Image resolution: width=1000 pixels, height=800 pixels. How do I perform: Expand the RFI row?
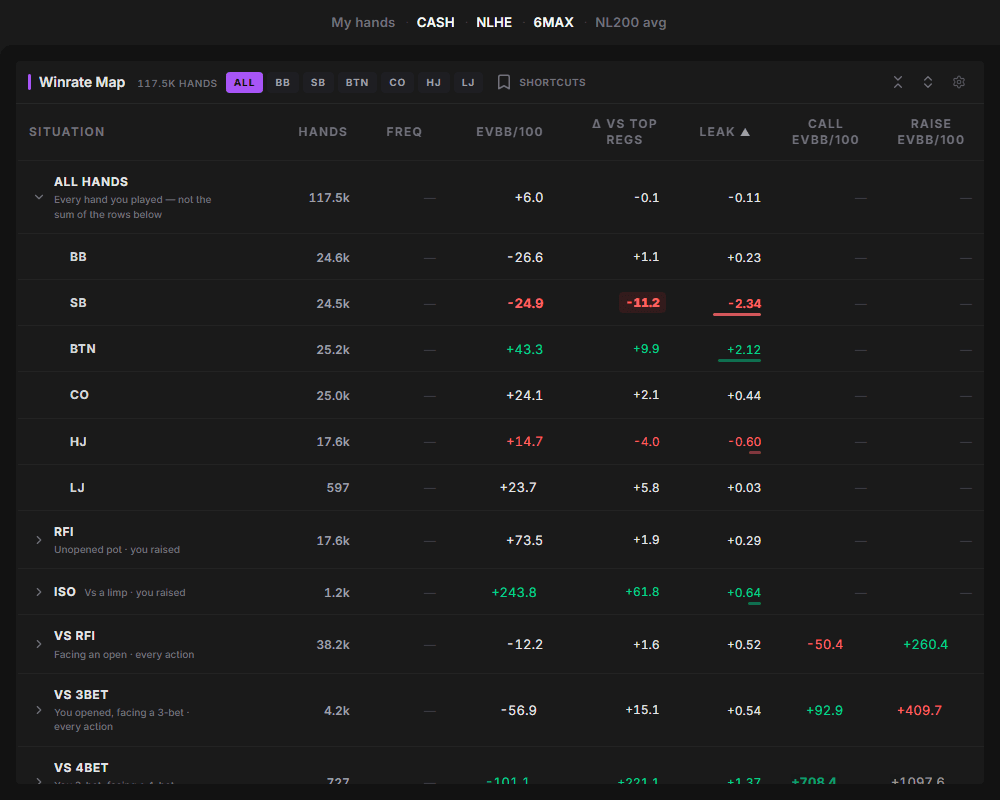(x=39, y=540)
